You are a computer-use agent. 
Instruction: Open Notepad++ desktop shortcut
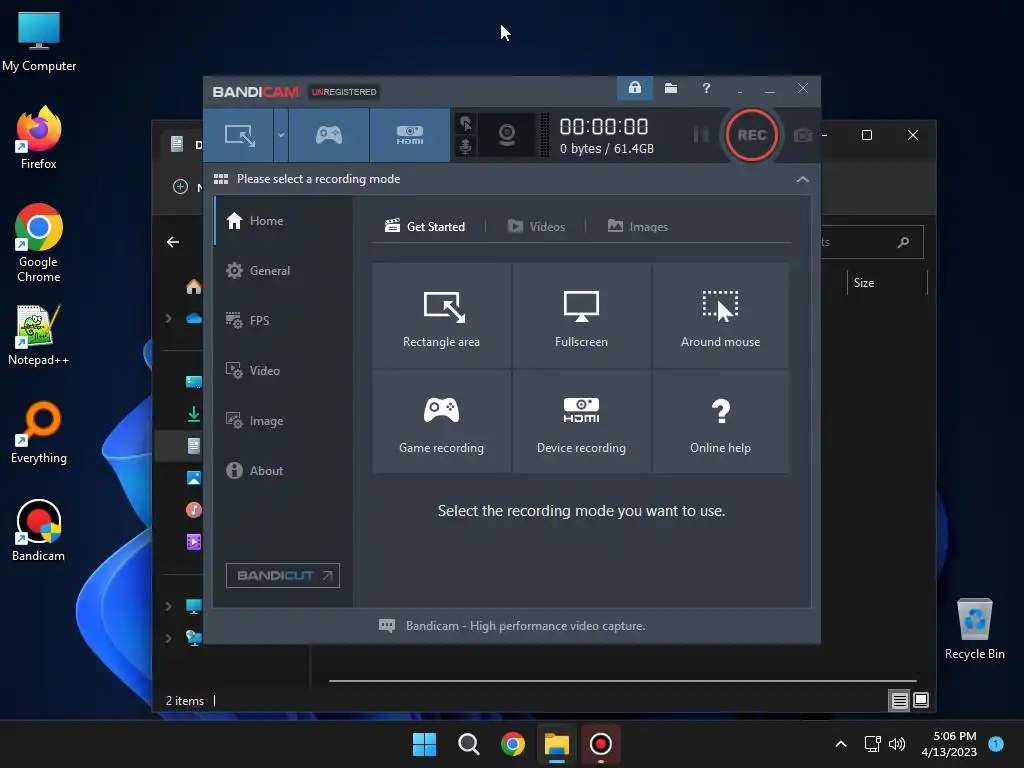pyautogui.click(x=39, y=335)
